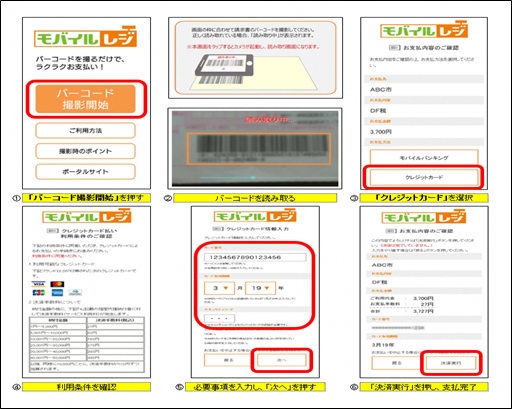Choose the モバイルバンキング payment button
The width and height of the screenshot is (512, 409).
pyautogui.click(x=424, y=157)
